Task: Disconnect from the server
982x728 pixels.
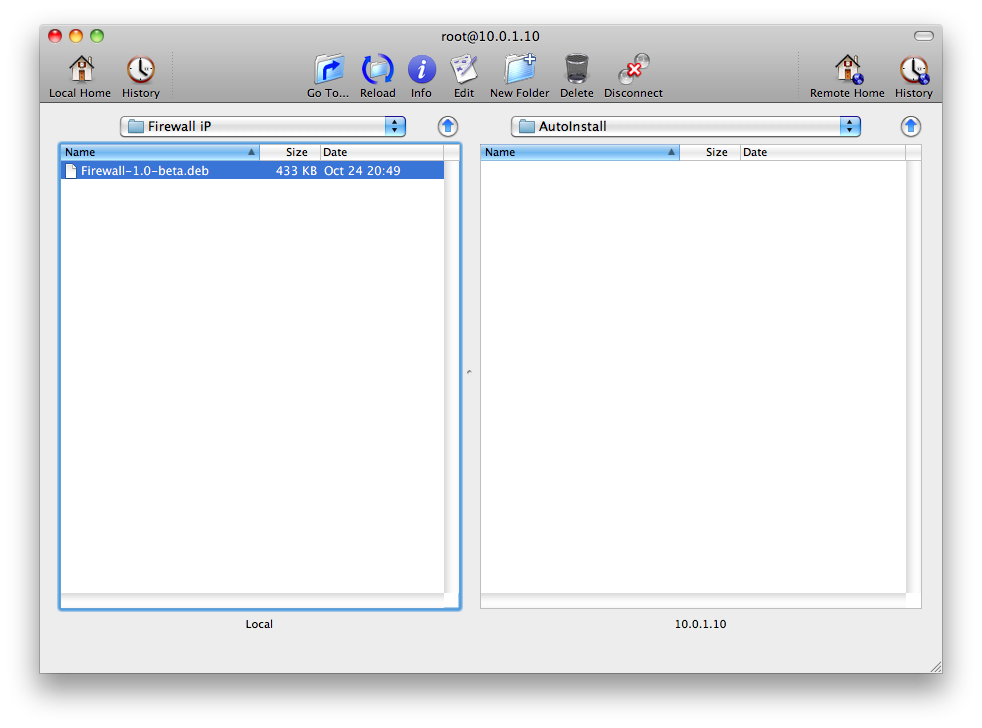Action: pos(633,70)
